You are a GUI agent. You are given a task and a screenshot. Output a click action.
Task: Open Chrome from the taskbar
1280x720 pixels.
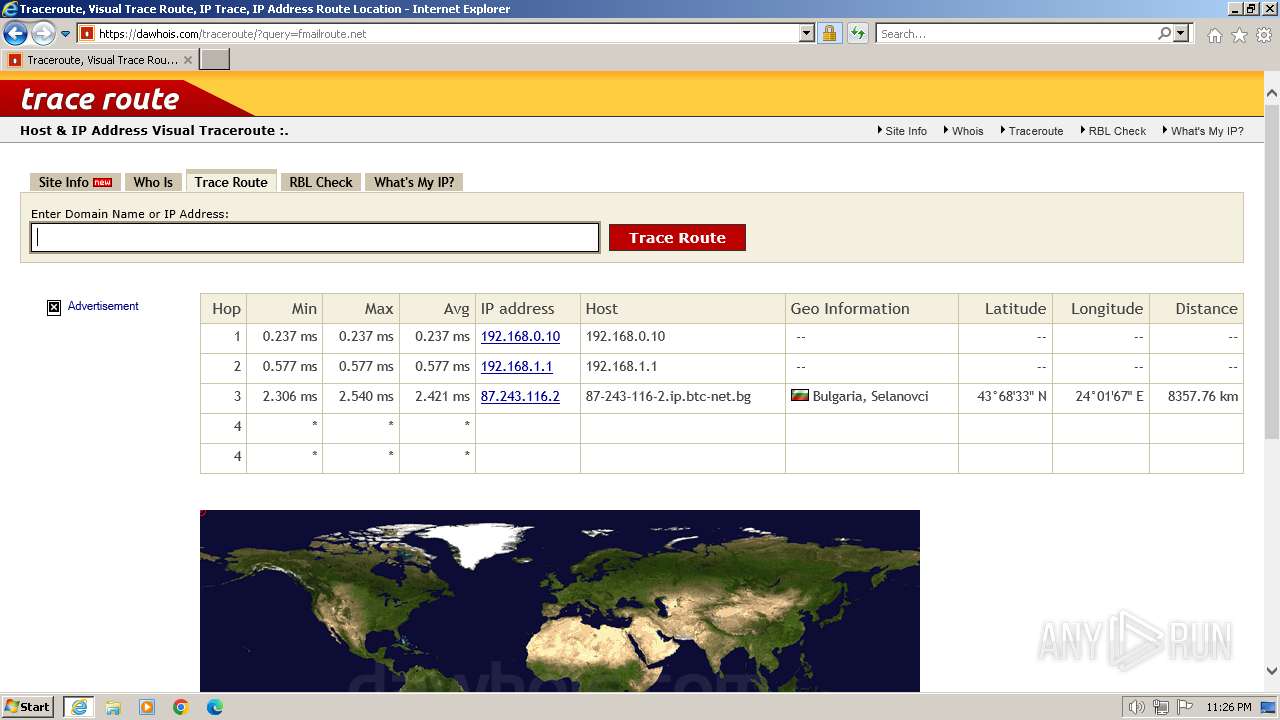[x=181, y=707]
